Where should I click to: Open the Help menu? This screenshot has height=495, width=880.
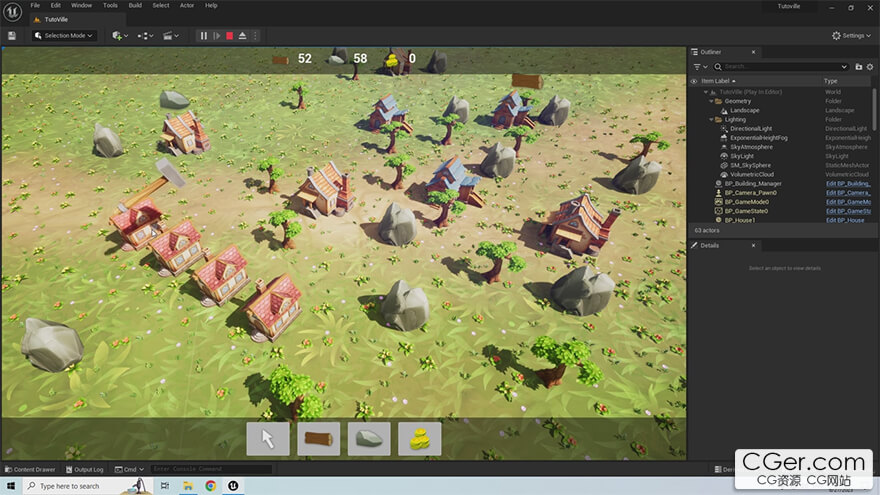pyautogui.click(x=211, y=5)
